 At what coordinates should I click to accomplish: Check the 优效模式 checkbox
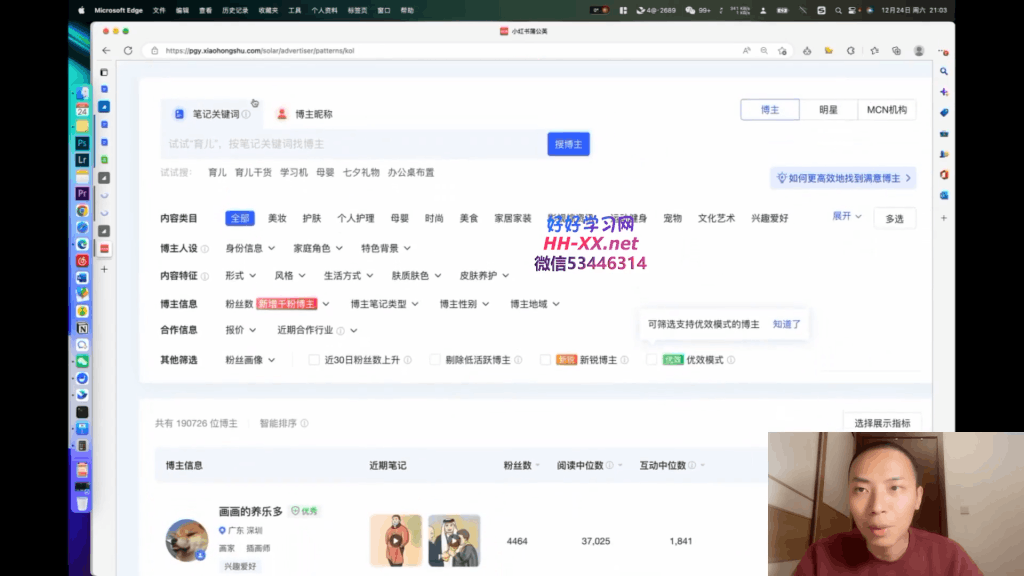tap(651, 360)
